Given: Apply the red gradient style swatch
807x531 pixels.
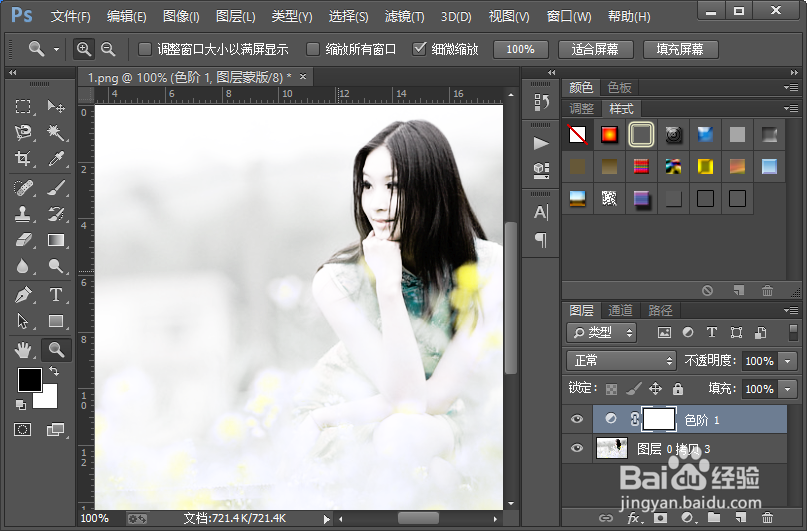Looking at the screenshot, I should pyautogui.click(x=609, y=135).
